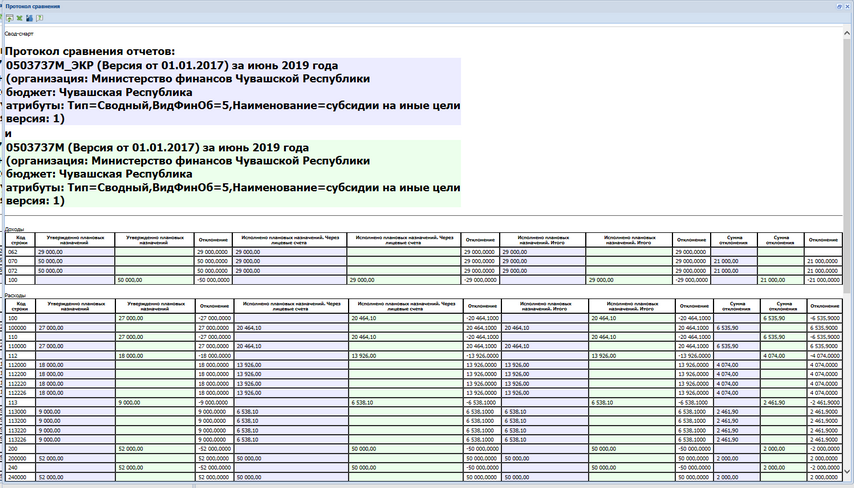Select the green 0503737М report title line
Image resolution: width=854 pixels, height=488 pixels.
pos(157,148)
